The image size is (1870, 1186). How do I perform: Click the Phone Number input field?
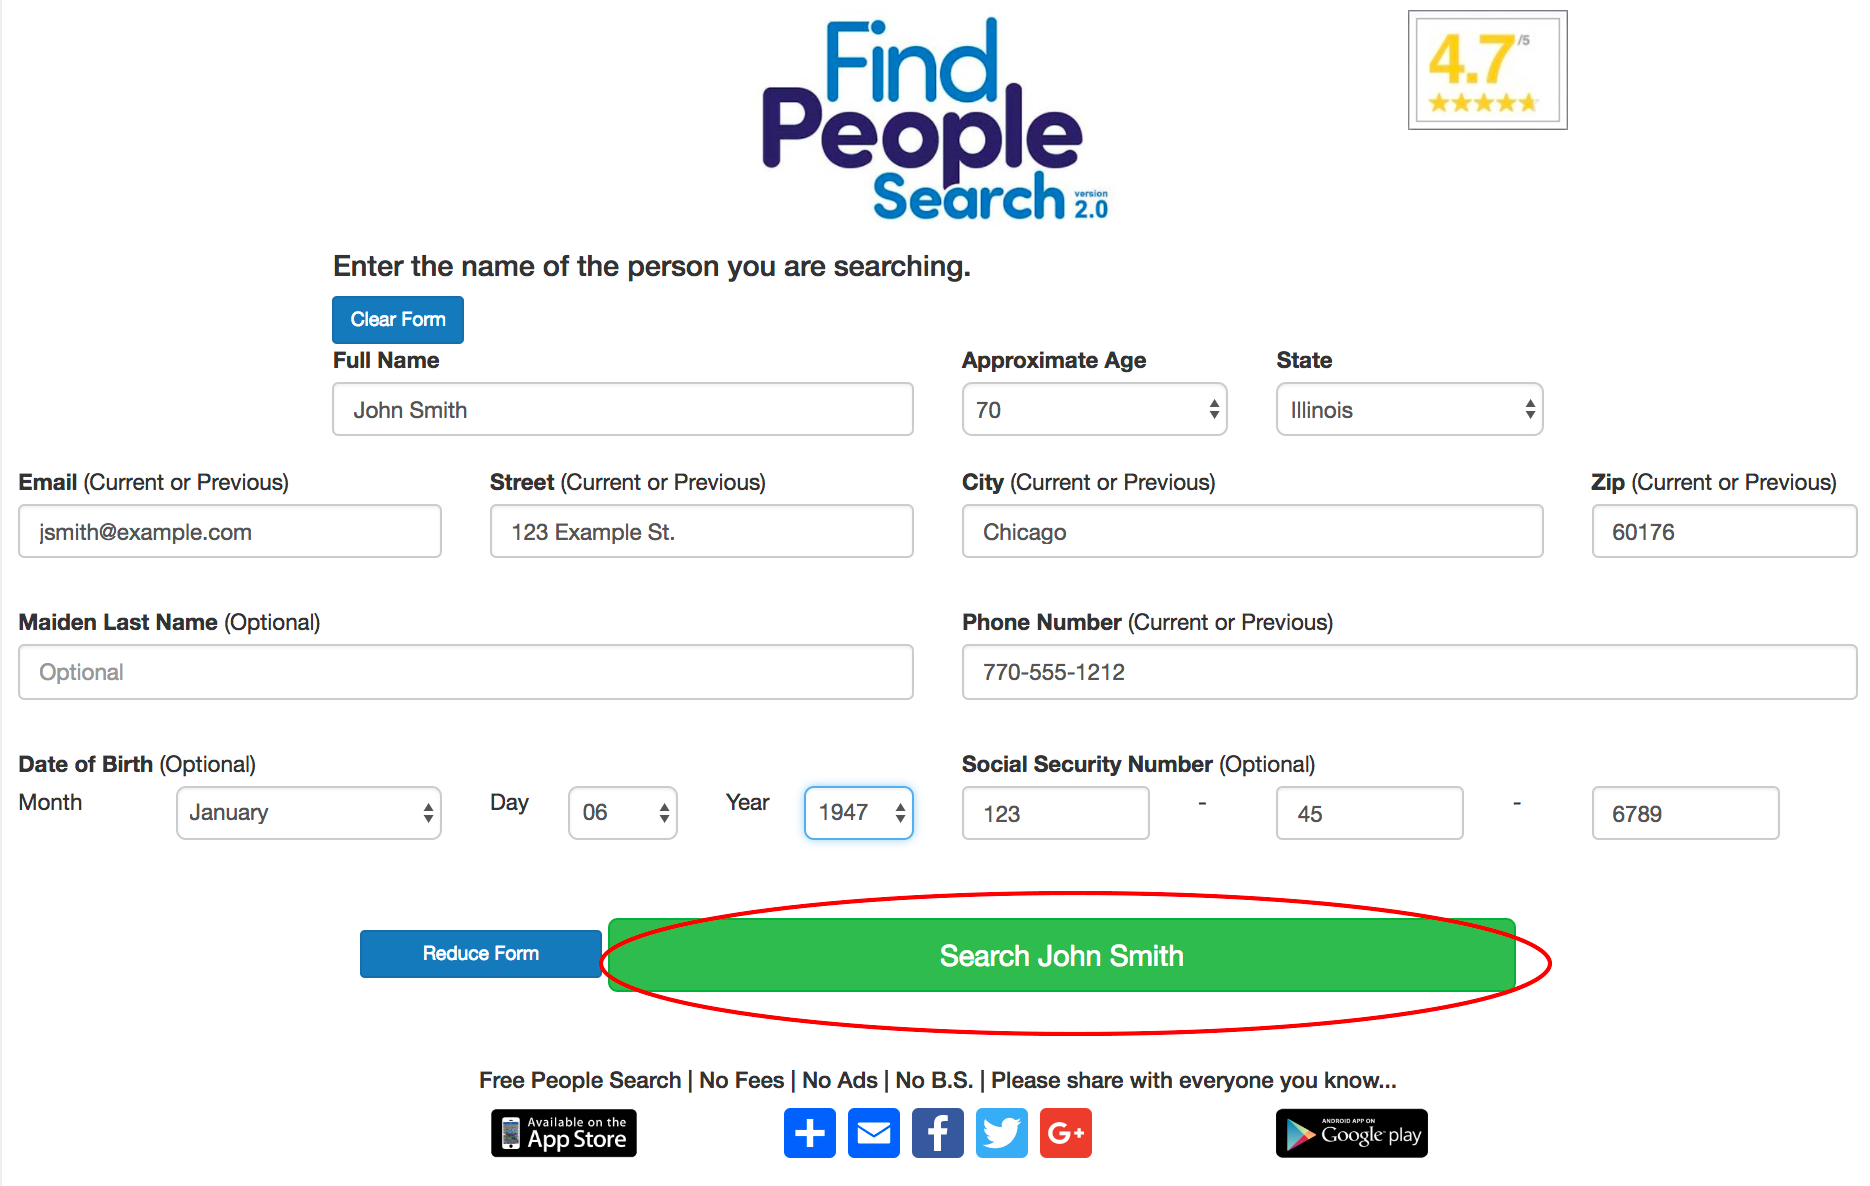(1409, 672)
